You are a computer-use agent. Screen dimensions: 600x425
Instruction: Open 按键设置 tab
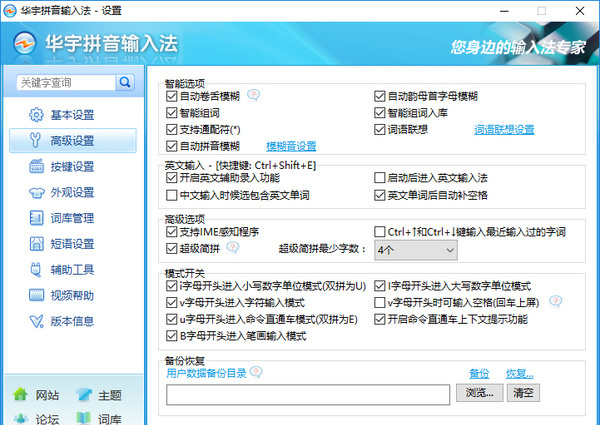73,166
